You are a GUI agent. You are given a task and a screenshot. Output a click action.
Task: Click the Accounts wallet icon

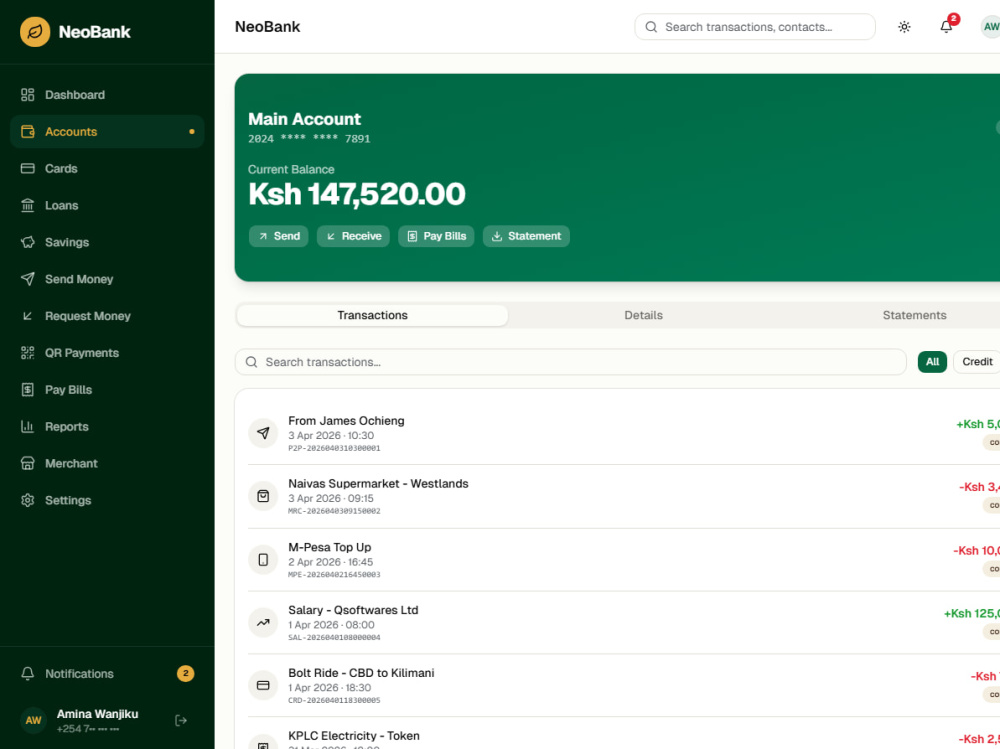pos(27,132)
